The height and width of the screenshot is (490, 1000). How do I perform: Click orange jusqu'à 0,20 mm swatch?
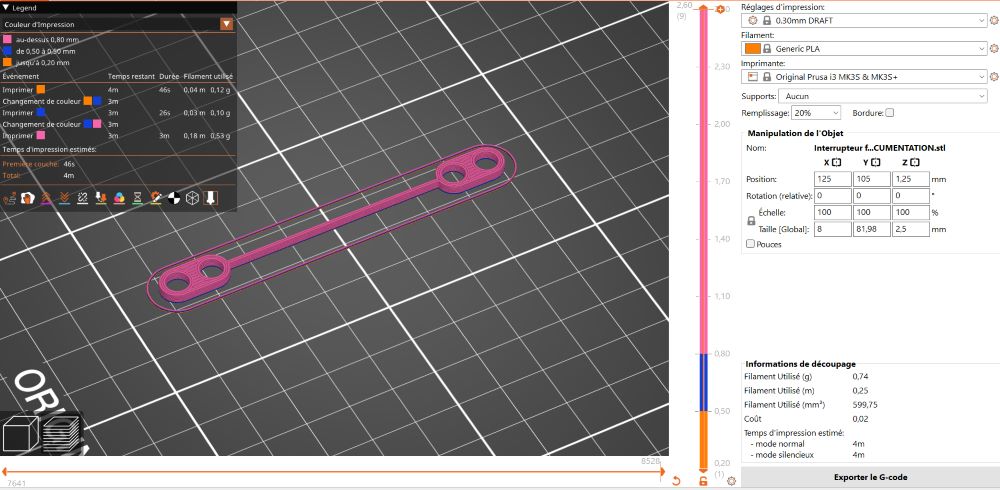click(8, 63)
